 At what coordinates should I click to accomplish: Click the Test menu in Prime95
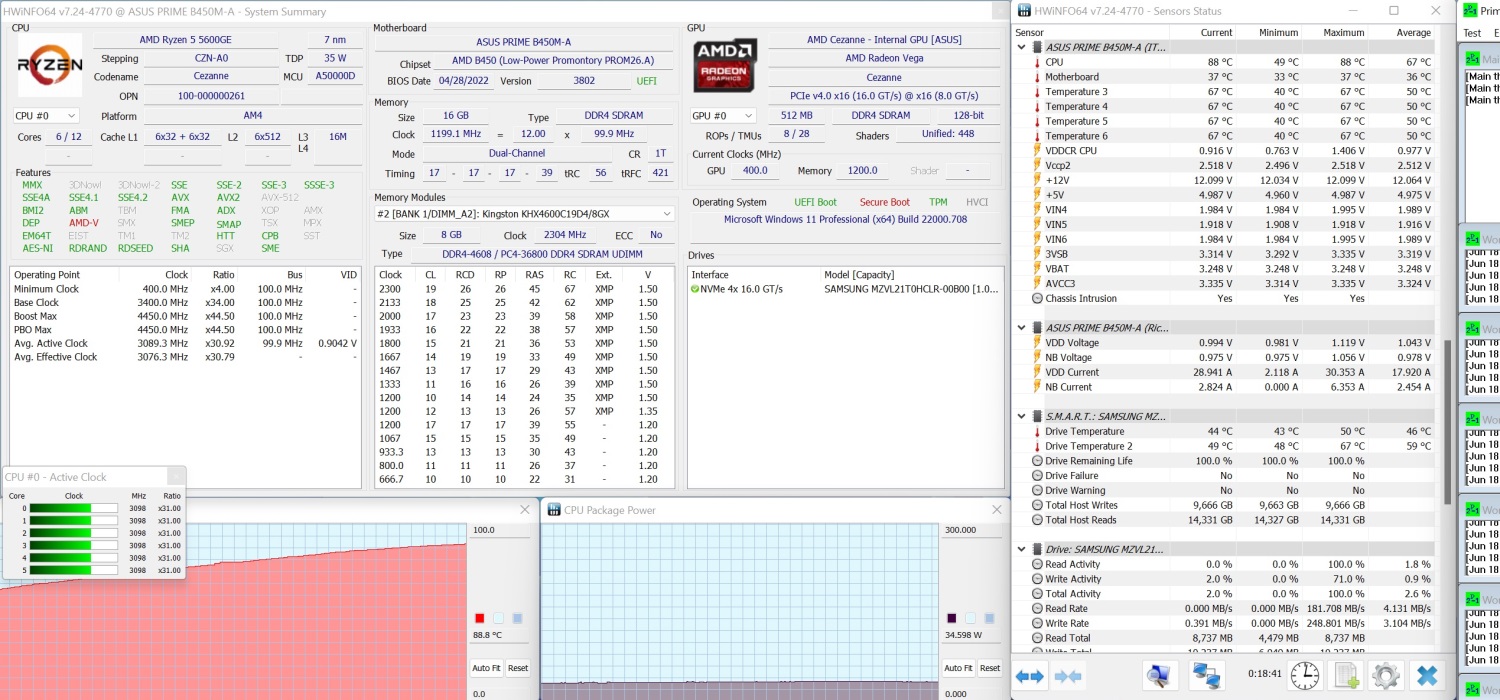coord(1472,33)
